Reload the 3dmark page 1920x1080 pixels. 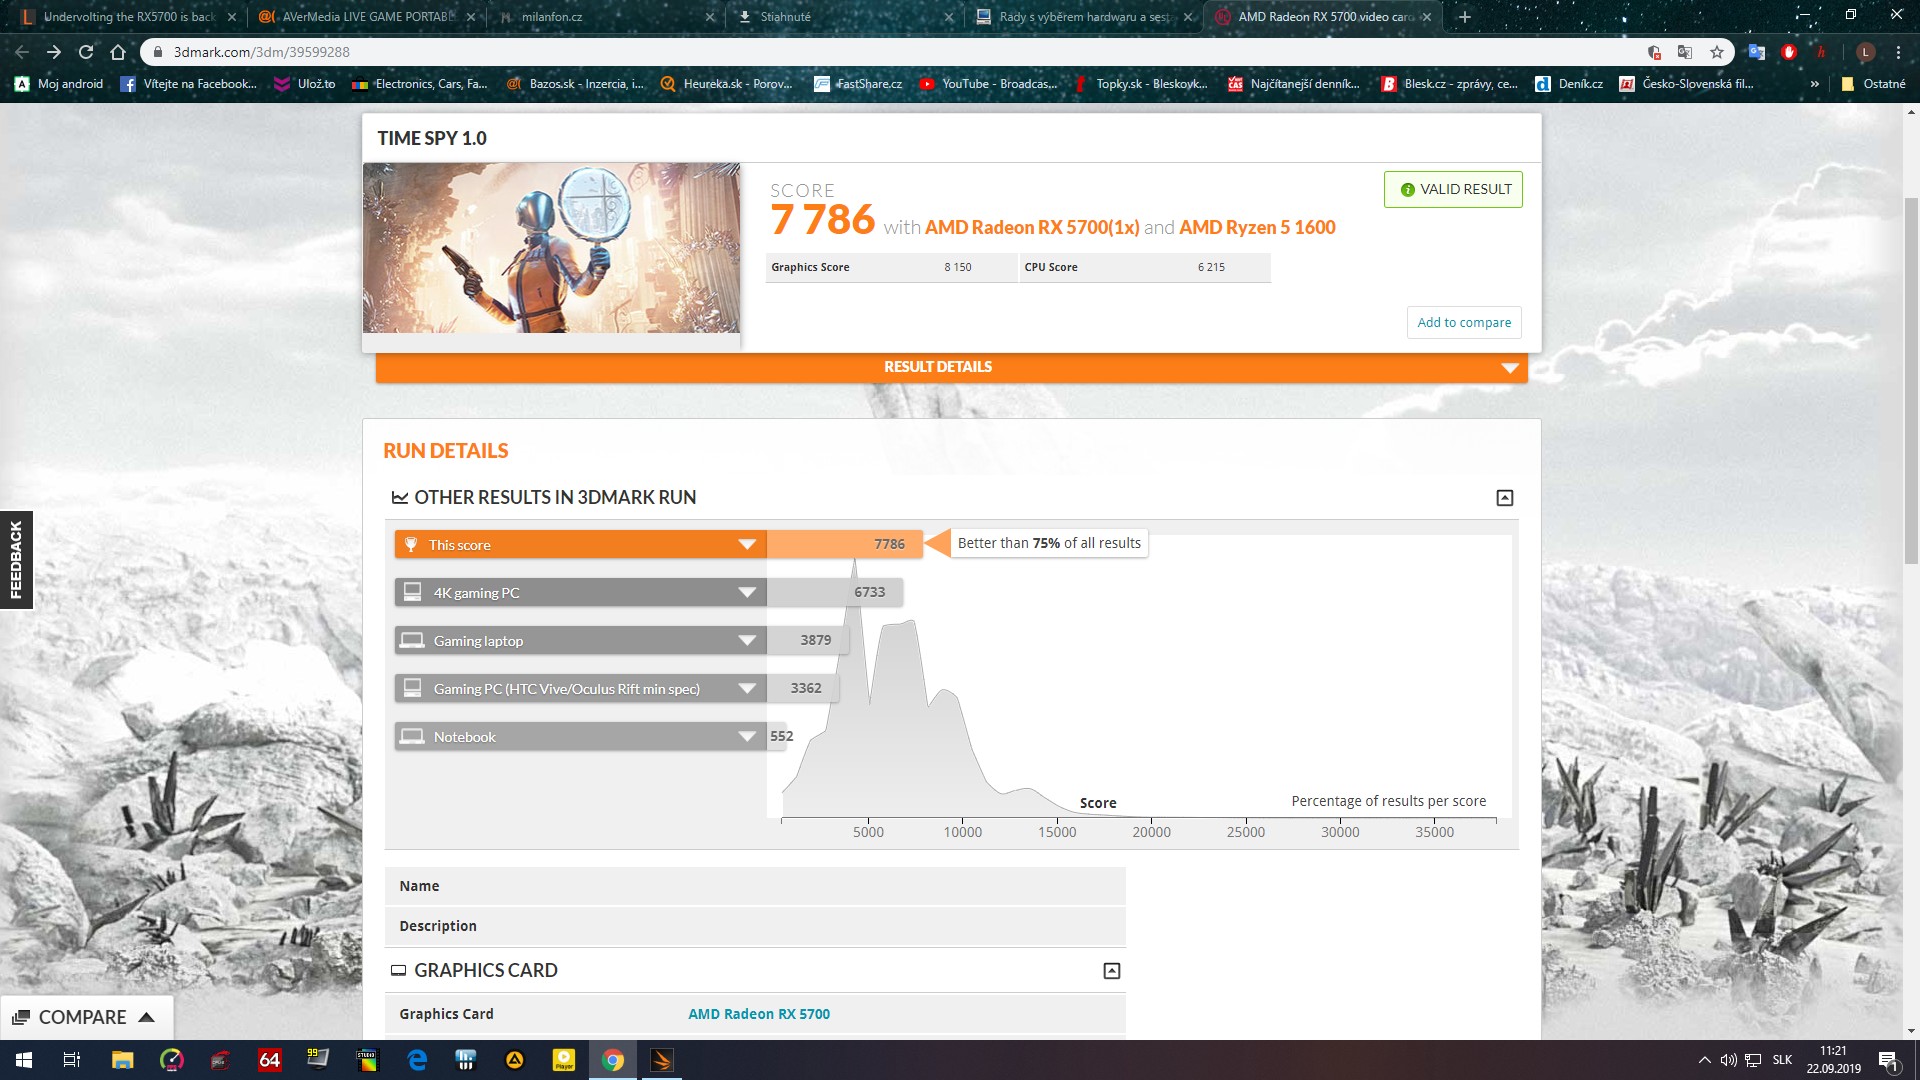tap(86, 52)
